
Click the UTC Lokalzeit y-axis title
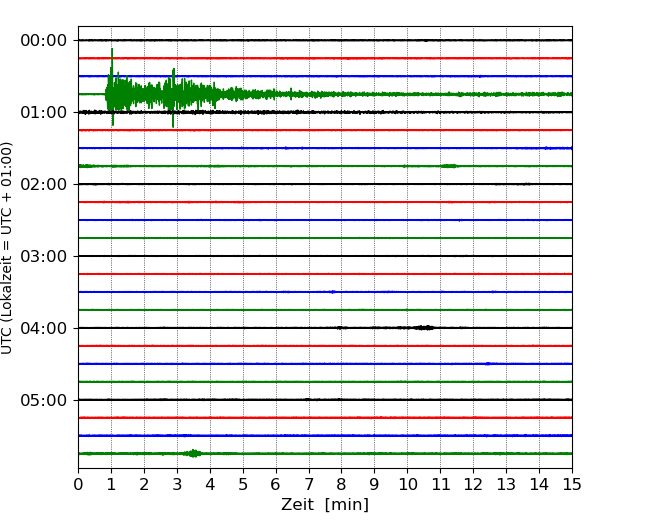pos(8,247)
